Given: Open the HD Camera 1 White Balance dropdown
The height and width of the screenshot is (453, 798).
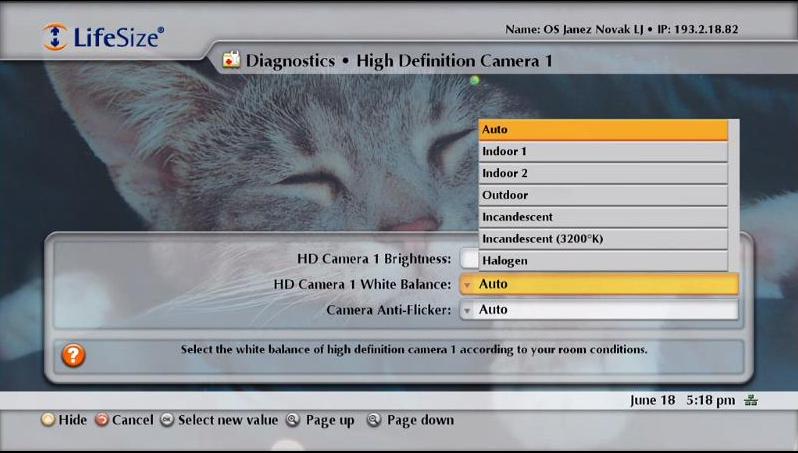Looking at the screenshot, I should (599, 284).
